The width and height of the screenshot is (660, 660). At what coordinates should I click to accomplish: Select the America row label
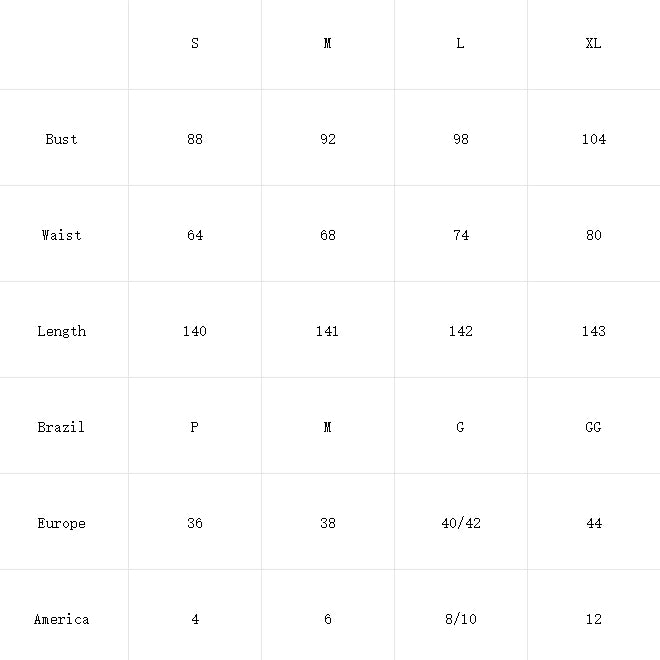pyautogui.click(x=61, y=619)
